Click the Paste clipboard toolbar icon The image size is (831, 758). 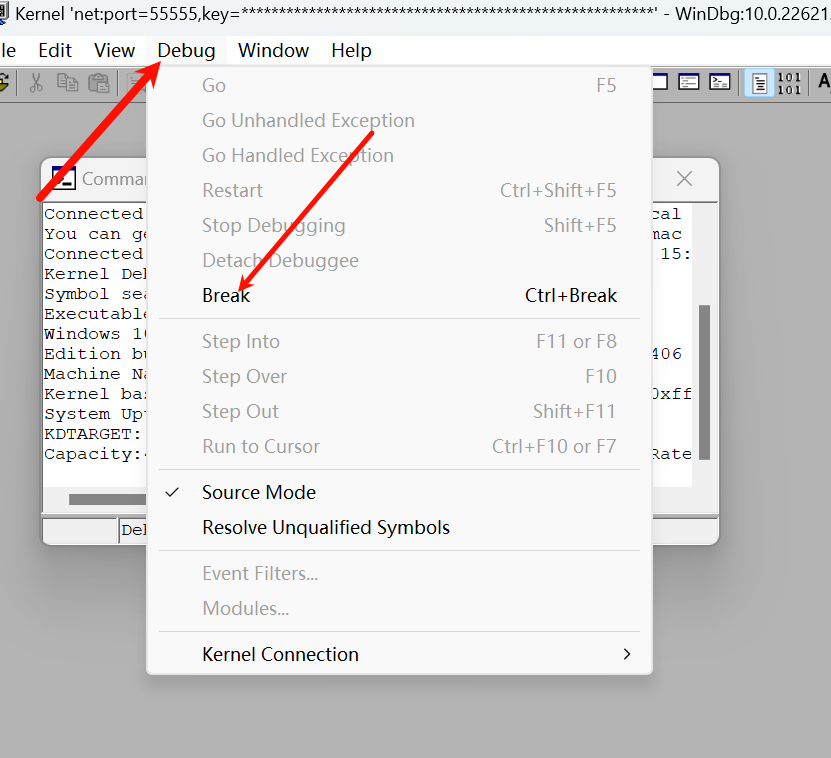coord(98,83)
